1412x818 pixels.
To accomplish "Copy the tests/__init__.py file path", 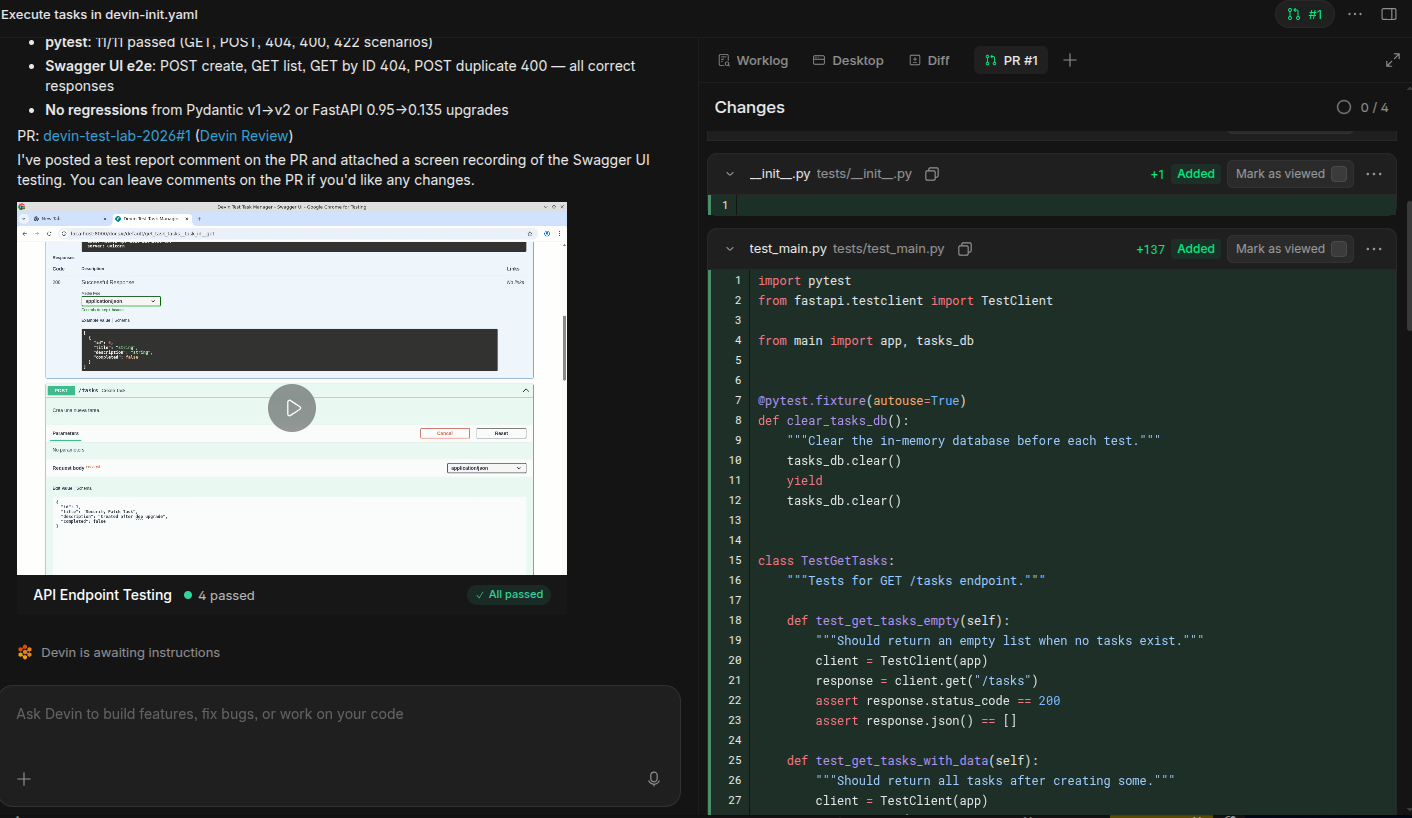I will click(932, 174).
